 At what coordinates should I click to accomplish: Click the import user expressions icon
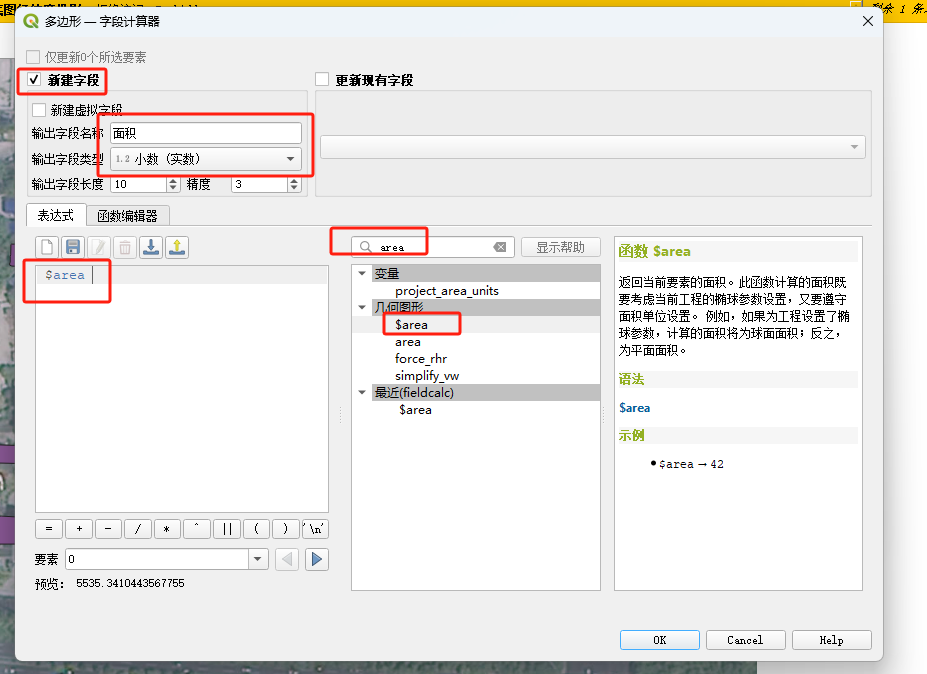(x=150, y=247)
